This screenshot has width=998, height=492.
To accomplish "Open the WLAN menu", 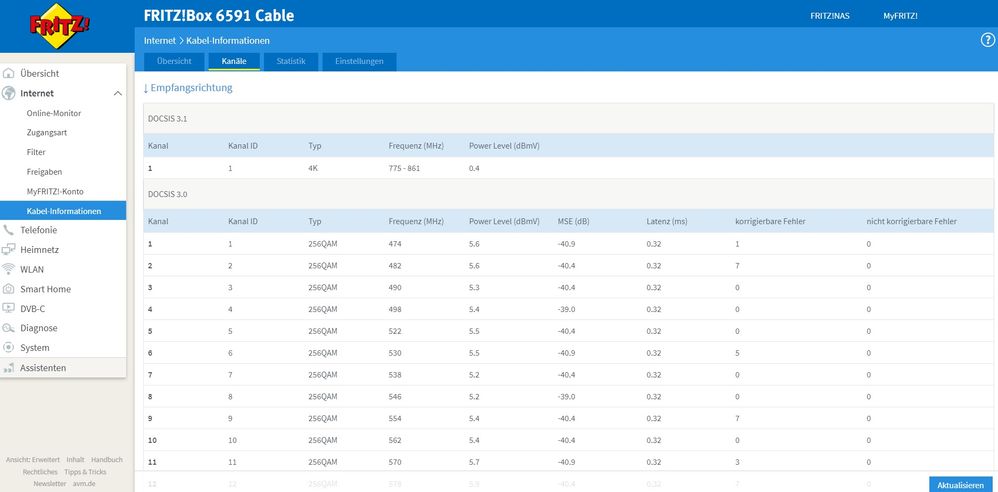I will tap(32, 269).
